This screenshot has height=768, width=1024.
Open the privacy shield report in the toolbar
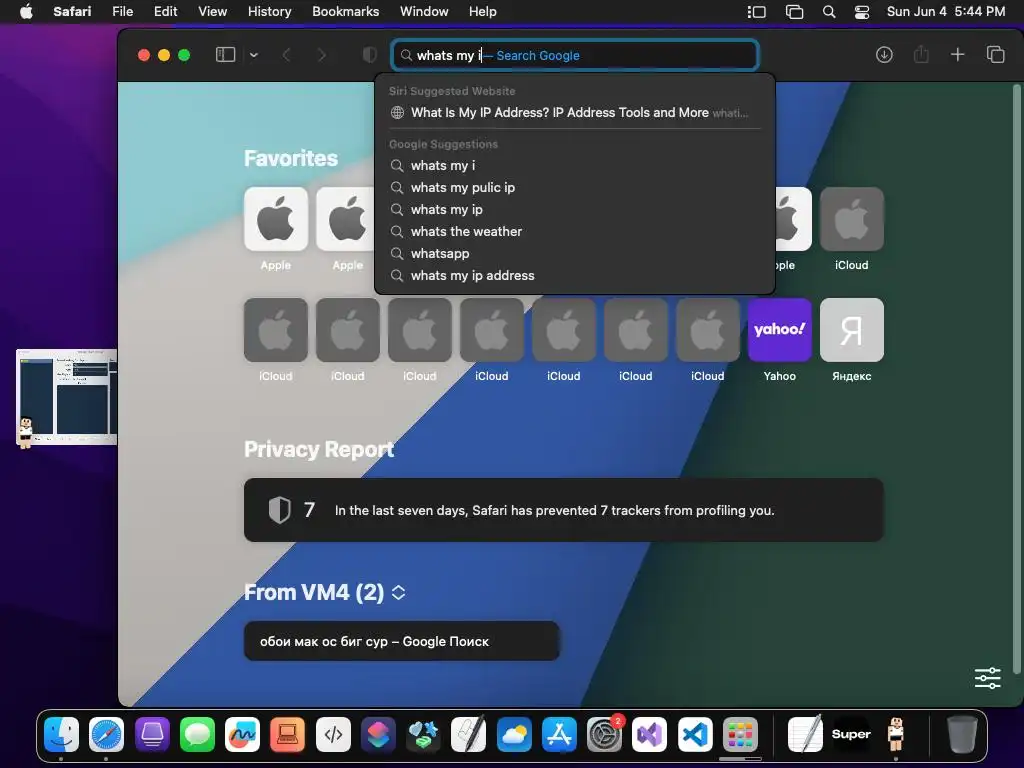(370, 55)
